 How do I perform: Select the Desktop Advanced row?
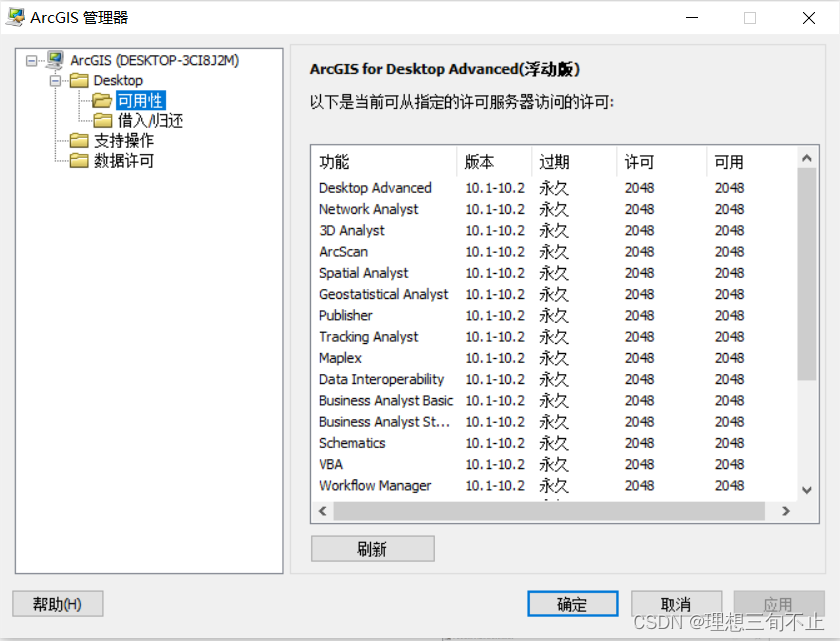[554, 188]
